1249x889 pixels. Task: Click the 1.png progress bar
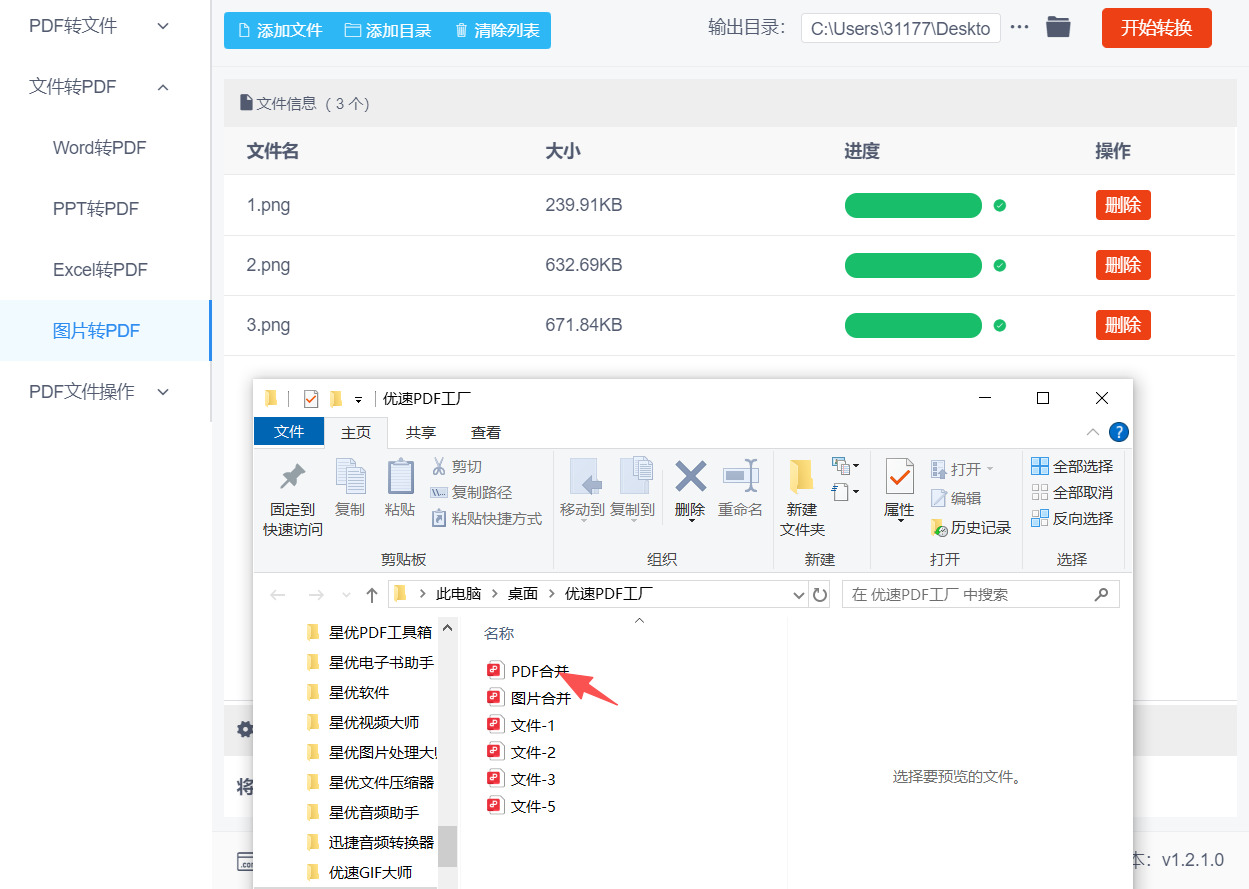(914, 205)
